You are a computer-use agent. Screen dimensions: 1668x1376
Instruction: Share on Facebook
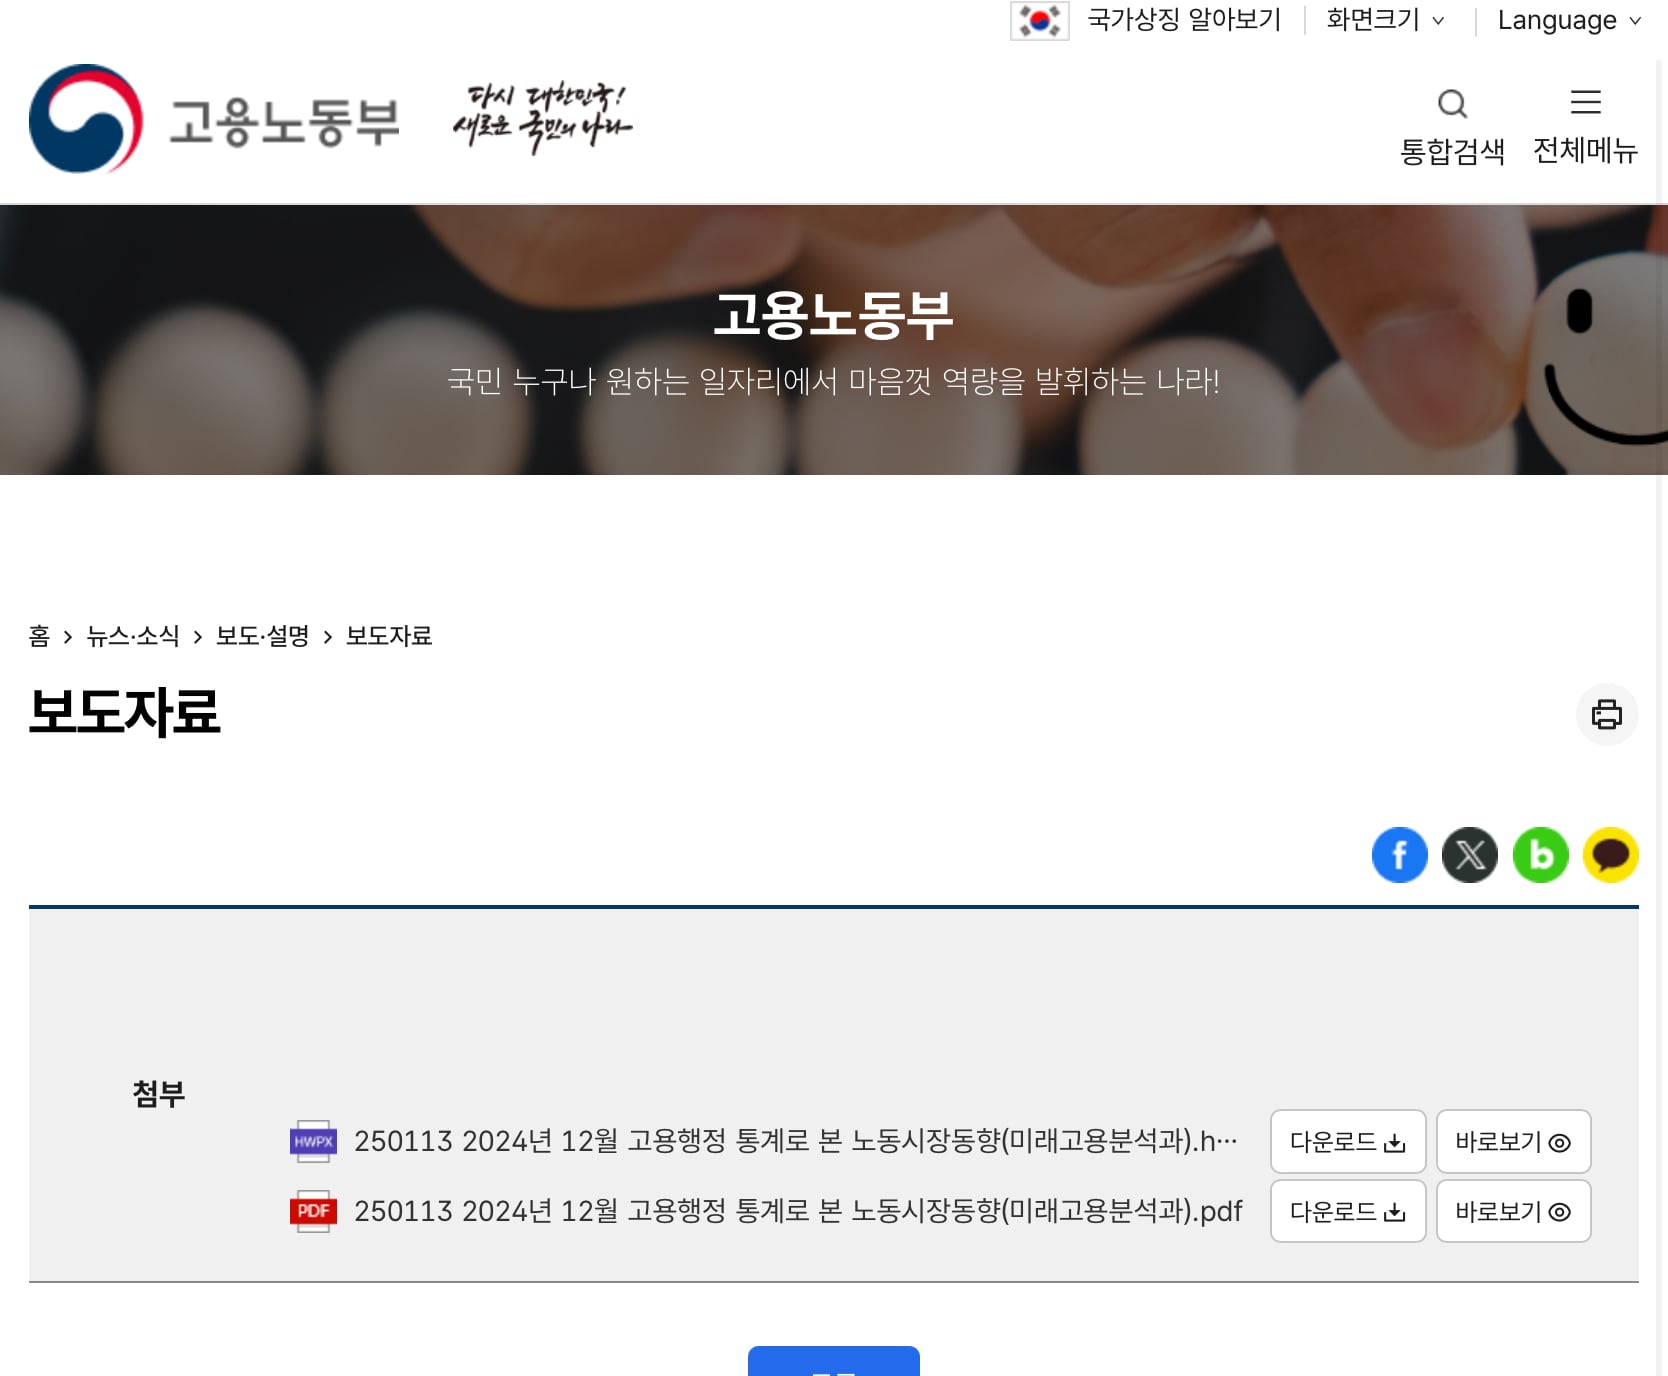pos(1399,855)
